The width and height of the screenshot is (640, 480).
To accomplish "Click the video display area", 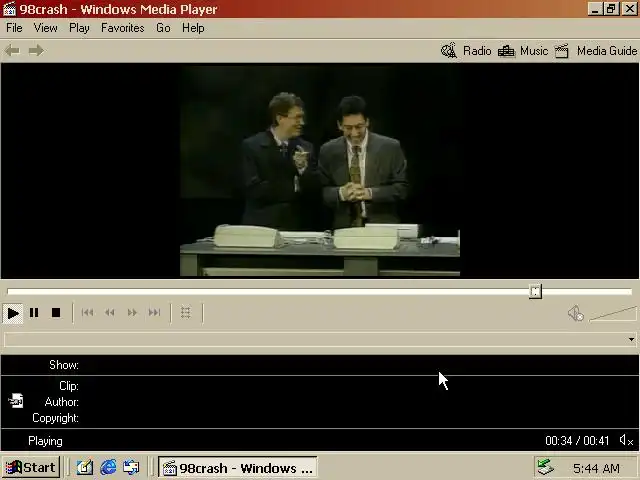I will pos(320,171).
